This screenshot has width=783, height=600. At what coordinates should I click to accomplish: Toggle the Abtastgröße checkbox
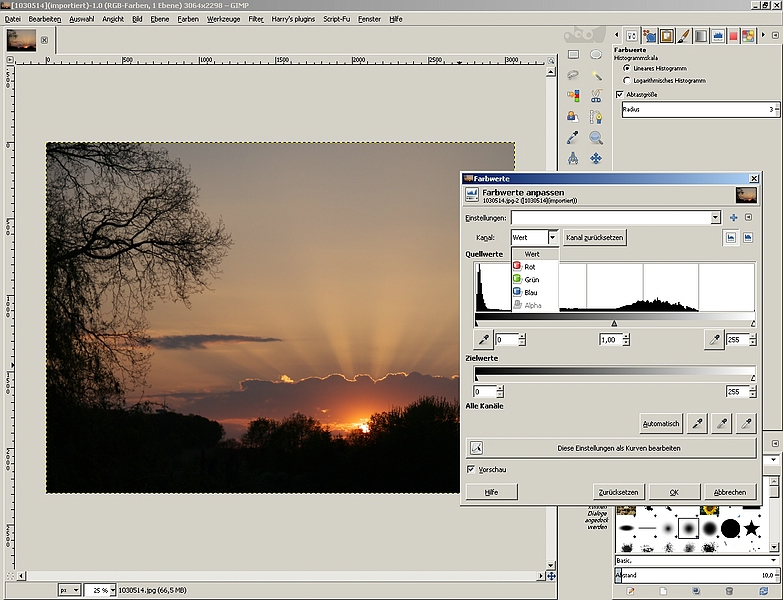[x=620, y=94]
